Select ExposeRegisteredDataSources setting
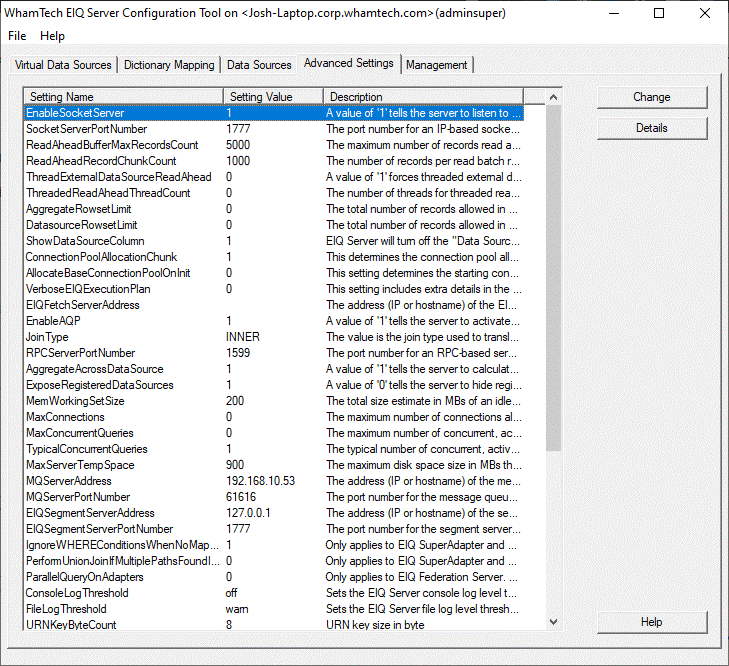 274,385
